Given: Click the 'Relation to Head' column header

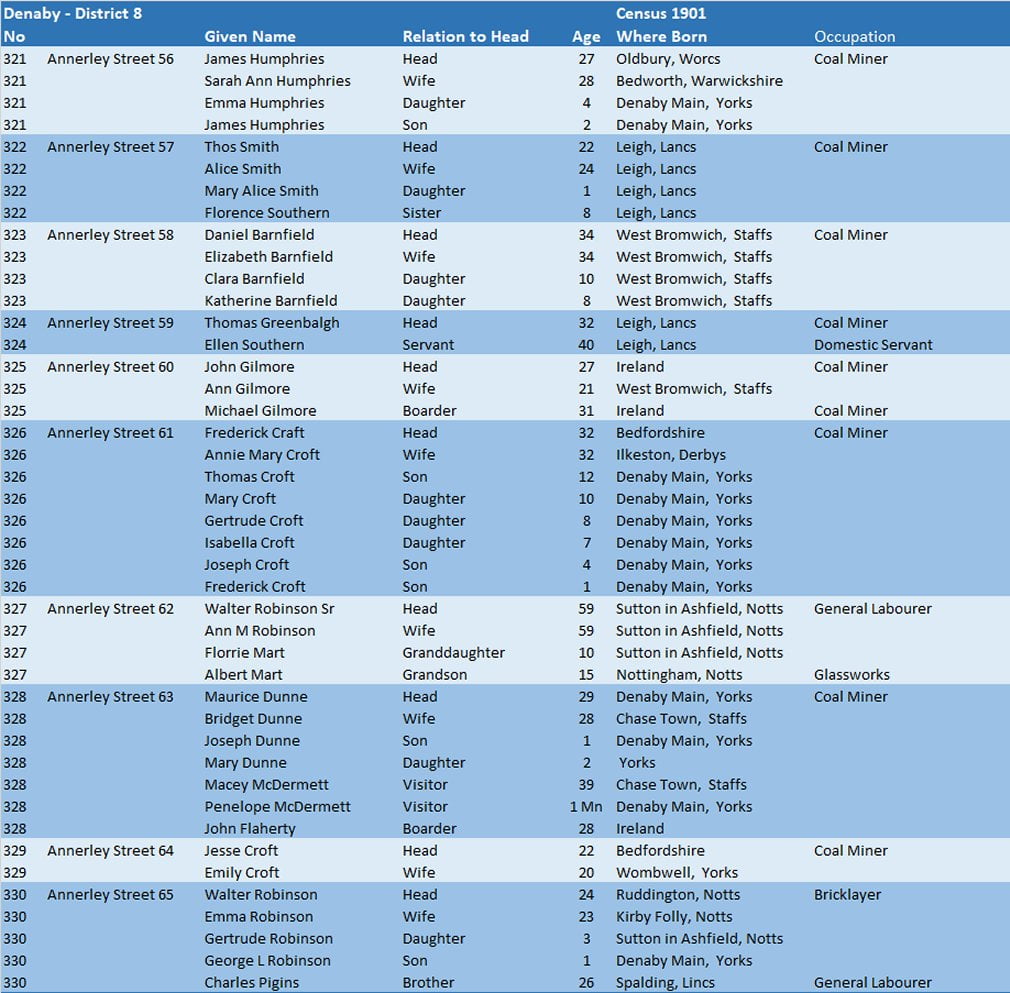Looking at the screenshot, I should pyautogui.click(x=465, y=37).
